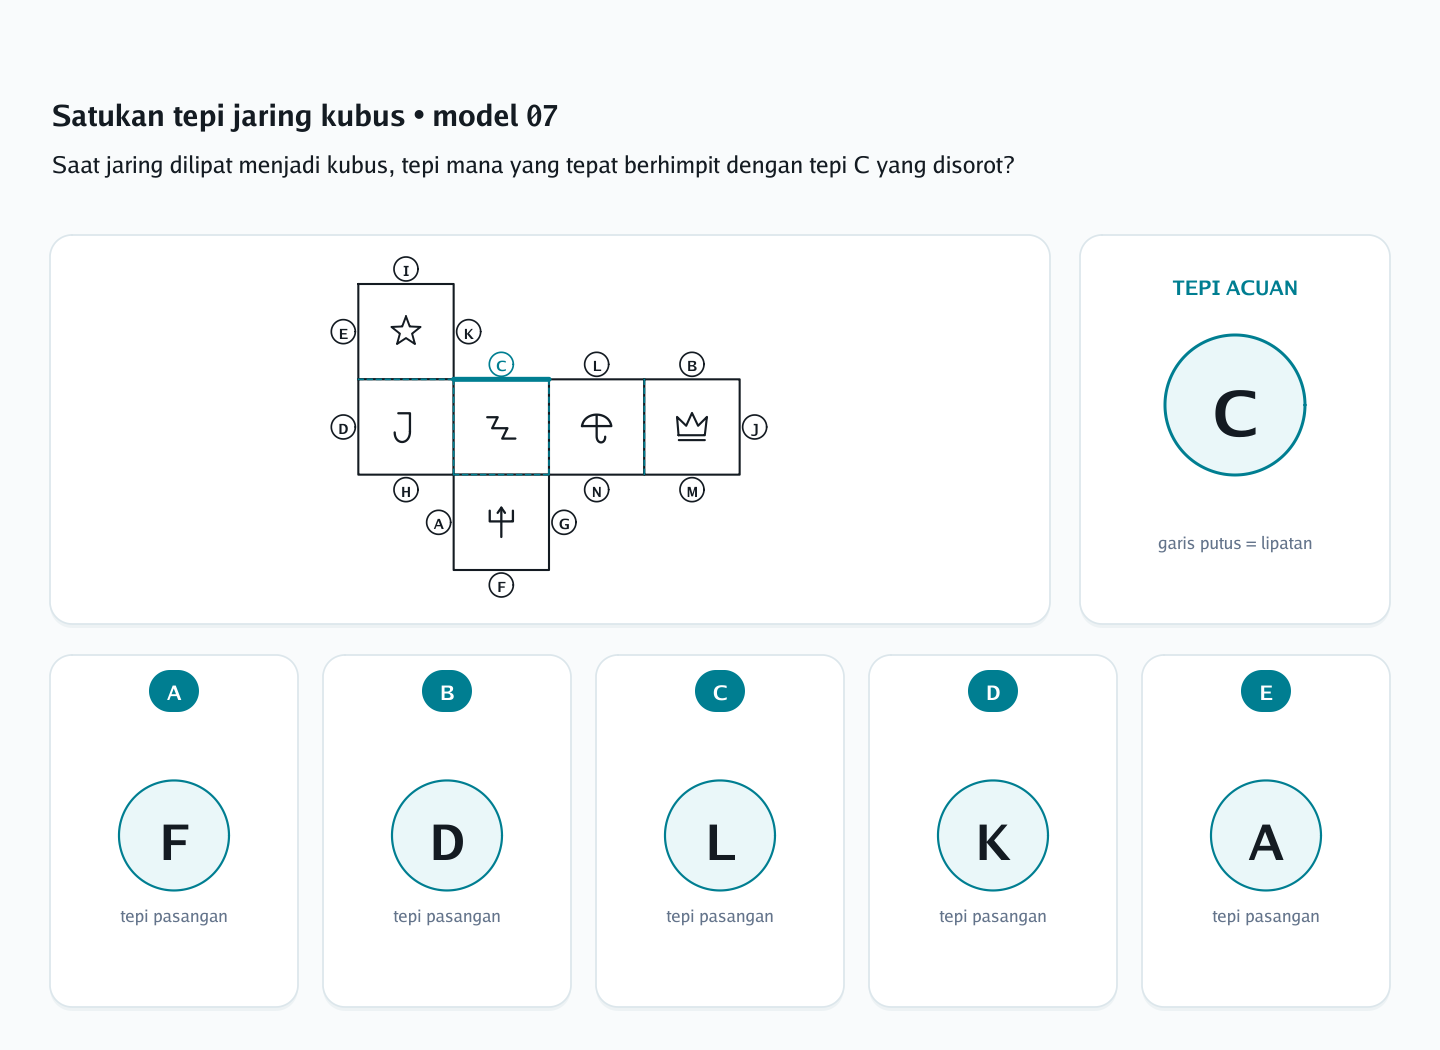
Task: Click the highlighted edge label C on the net
Action: click(501, 365)
